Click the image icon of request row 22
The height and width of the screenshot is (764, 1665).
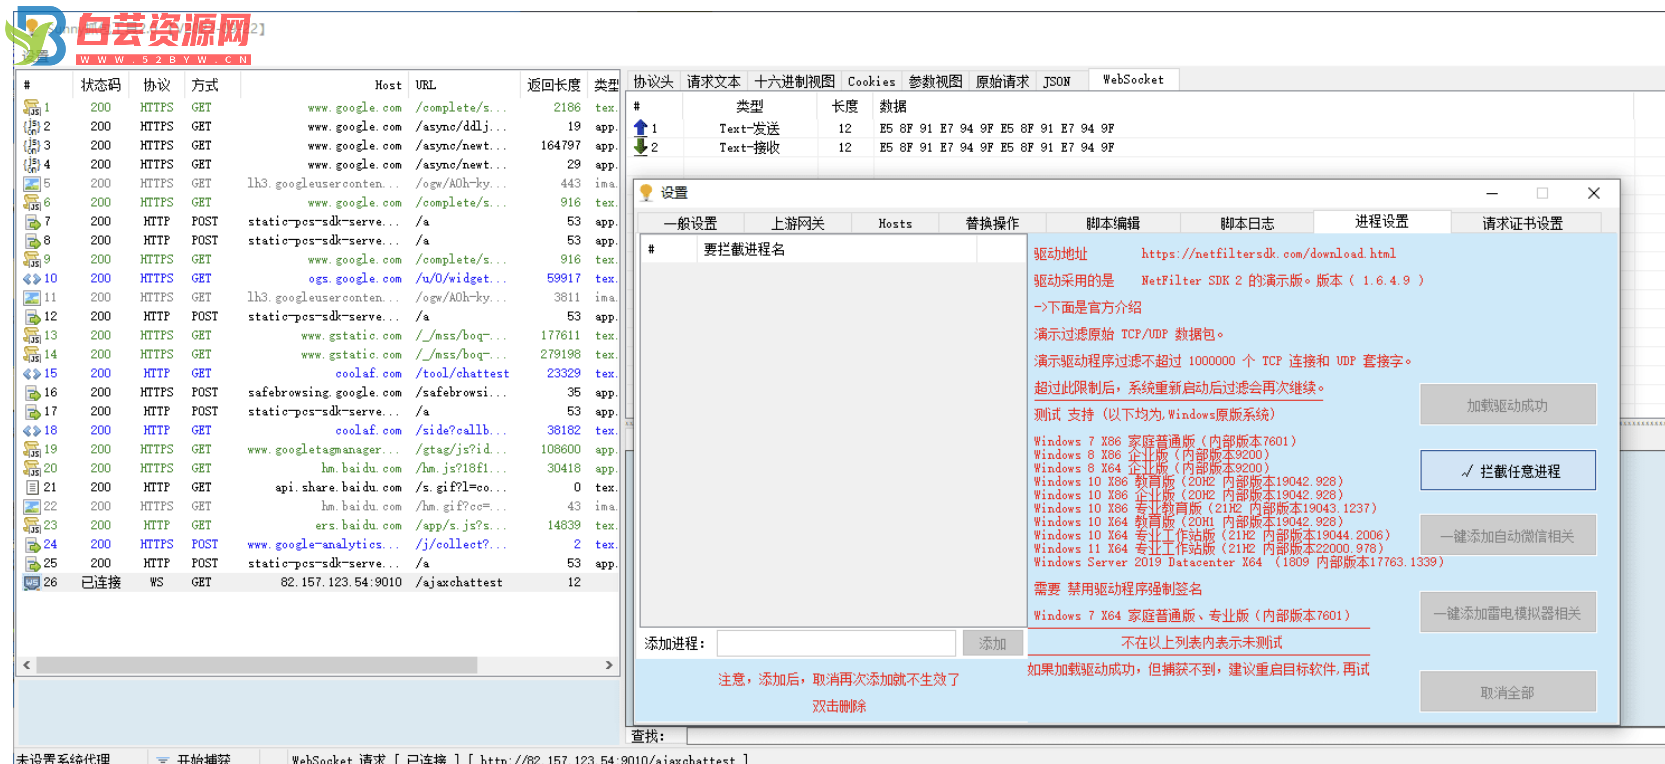pyautogui.click(x=32, y=507)
